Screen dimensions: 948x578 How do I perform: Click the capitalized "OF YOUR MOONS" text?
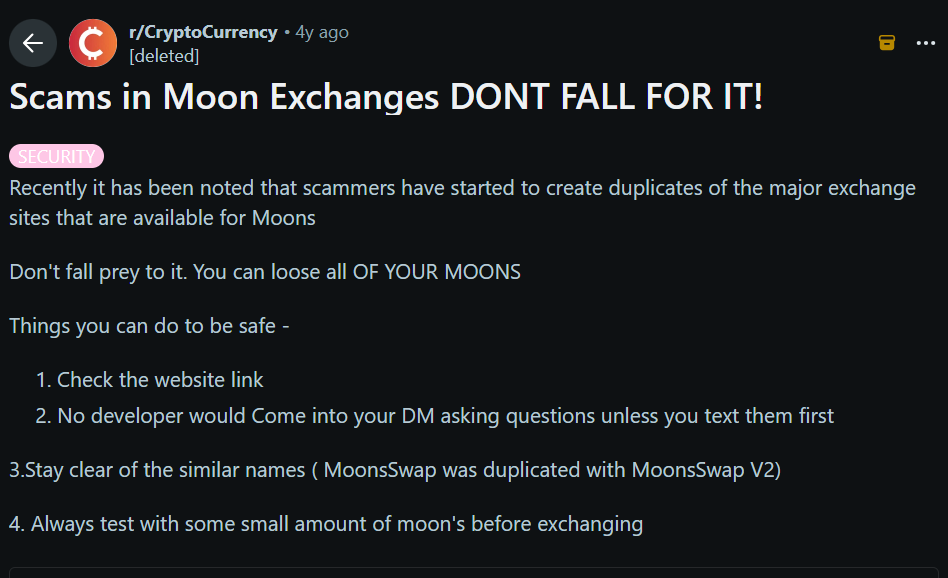click(436, 272)
